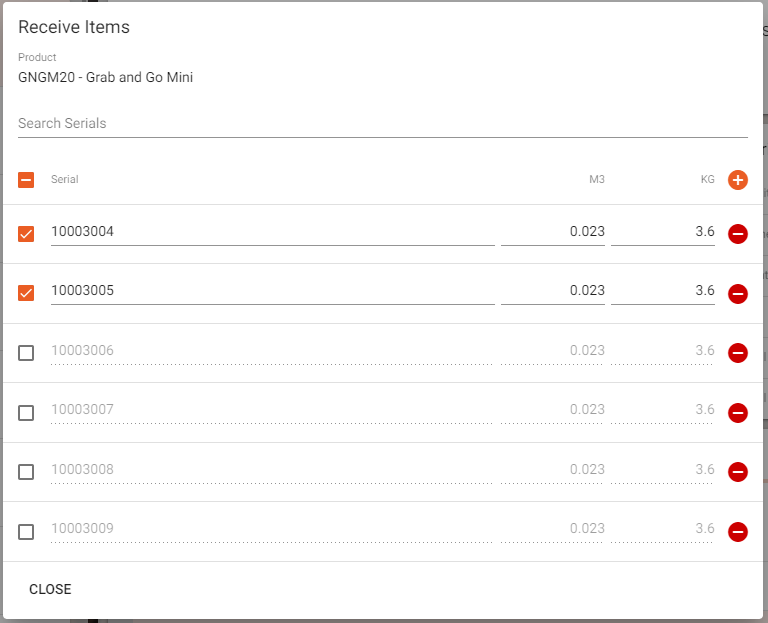This screenshot has width=768, height=623.
Task: Edit the serial number field 10003004
Action: pyautogui.click(x=272, y=232)
